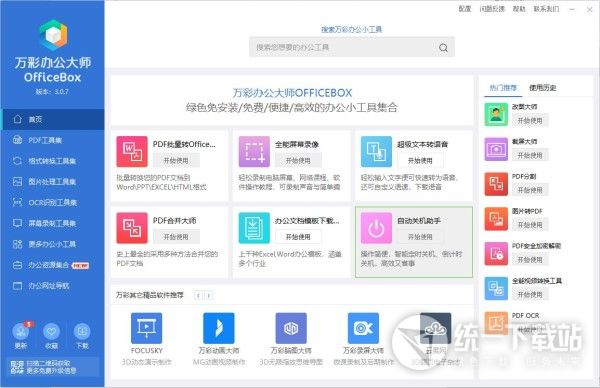Image resolution: width=600 pixels, height=388 pixels.
Task: Open 配置 settings in top bar
Action: 465,9
